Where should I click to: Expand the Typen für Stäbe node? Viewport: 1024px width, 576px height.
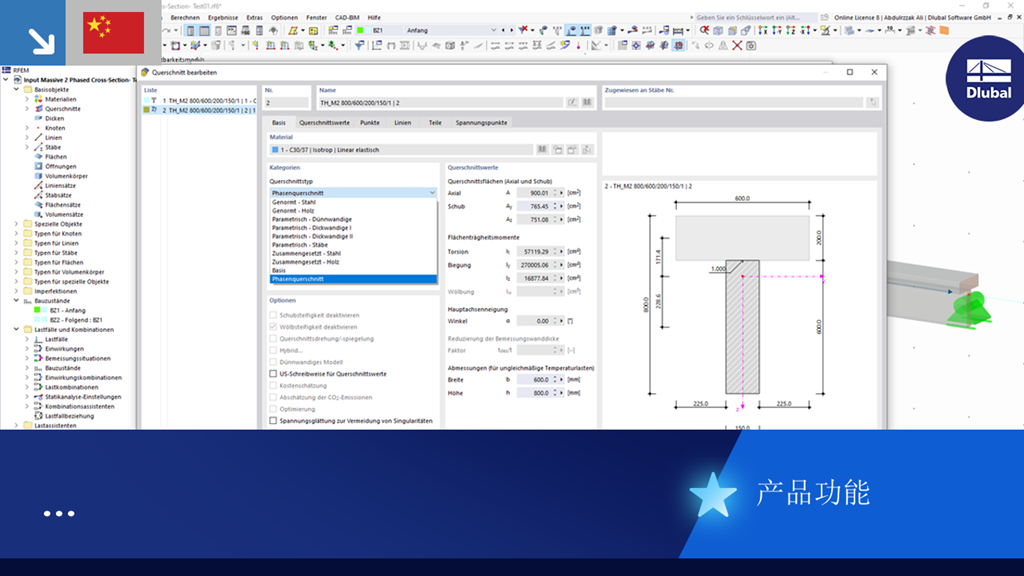16,253
